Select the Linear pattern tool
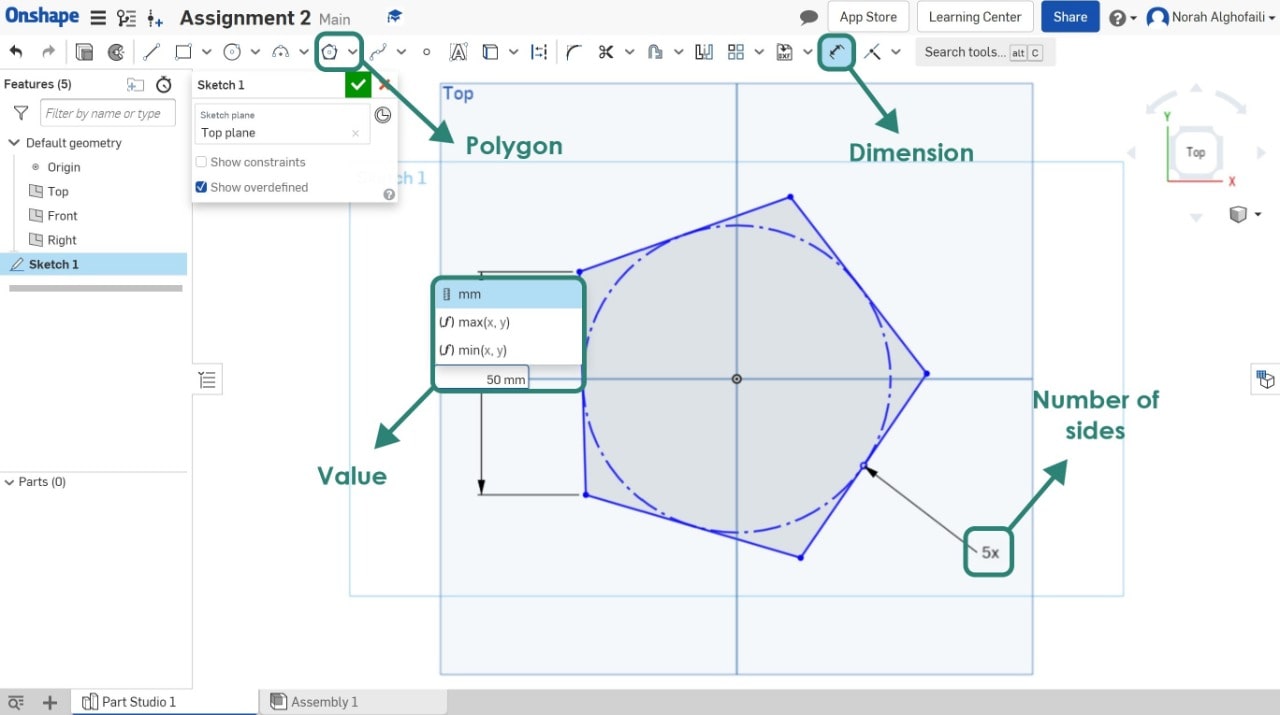1280x715 pixels. (736, 52)
